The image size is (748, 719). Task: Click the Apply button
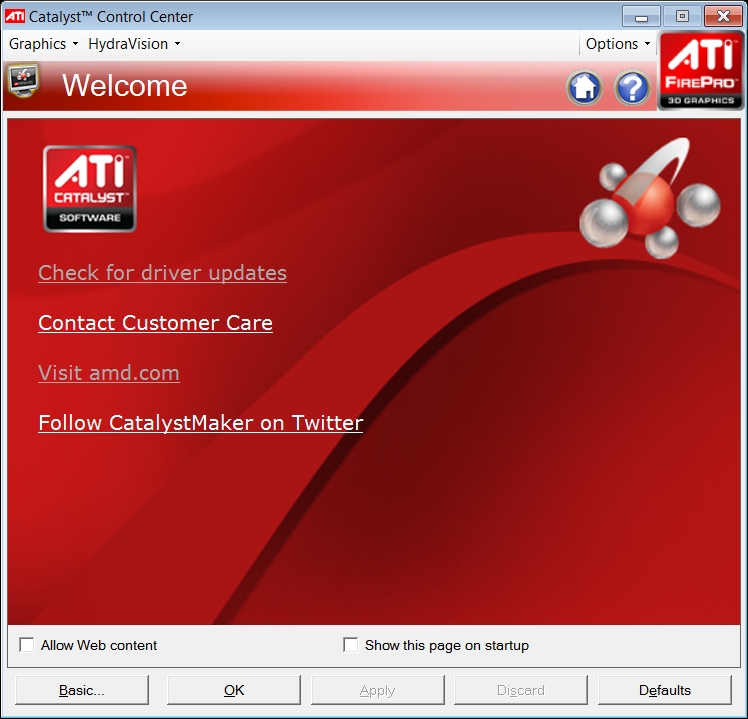[x=377, y=690]
